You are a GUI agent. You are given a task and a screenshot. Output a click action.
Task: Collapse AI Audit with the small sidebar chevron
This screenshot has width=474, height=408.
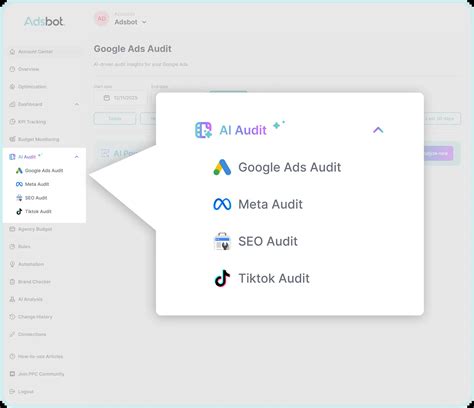(x=77, y=157)
